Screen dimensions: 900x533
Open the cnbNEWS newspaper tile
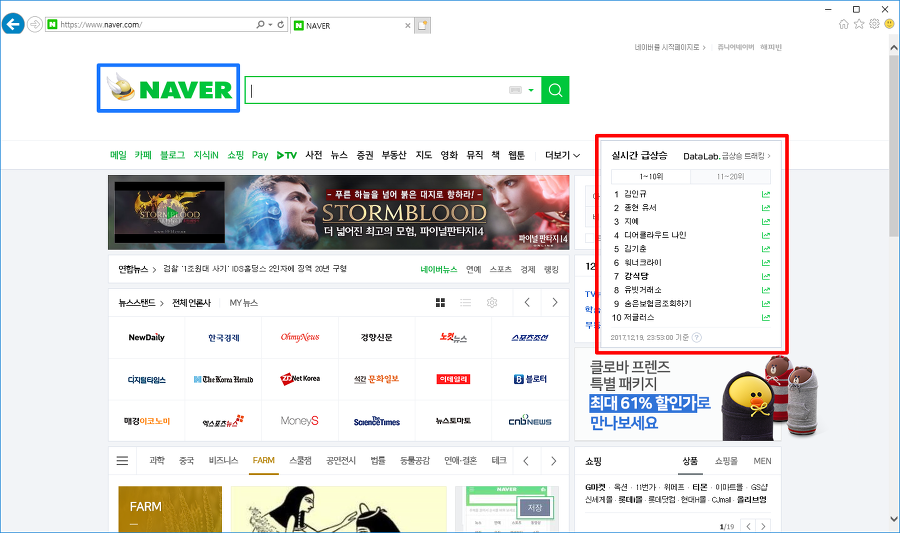[530, 421]
